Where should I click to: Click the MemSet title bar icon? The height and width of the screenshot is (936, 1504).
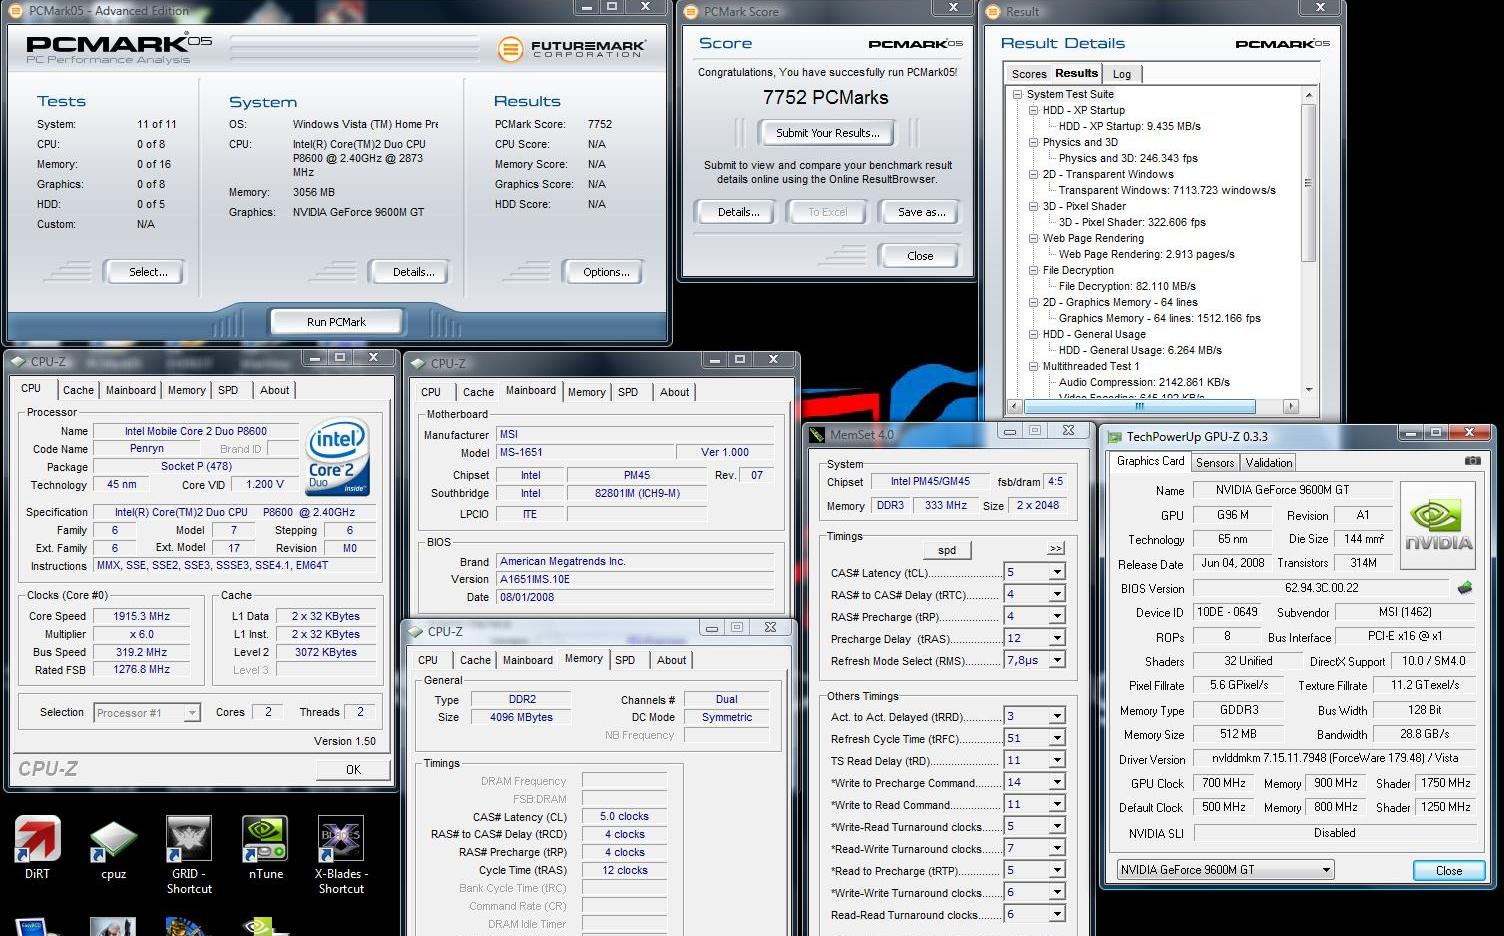[817, 434]
